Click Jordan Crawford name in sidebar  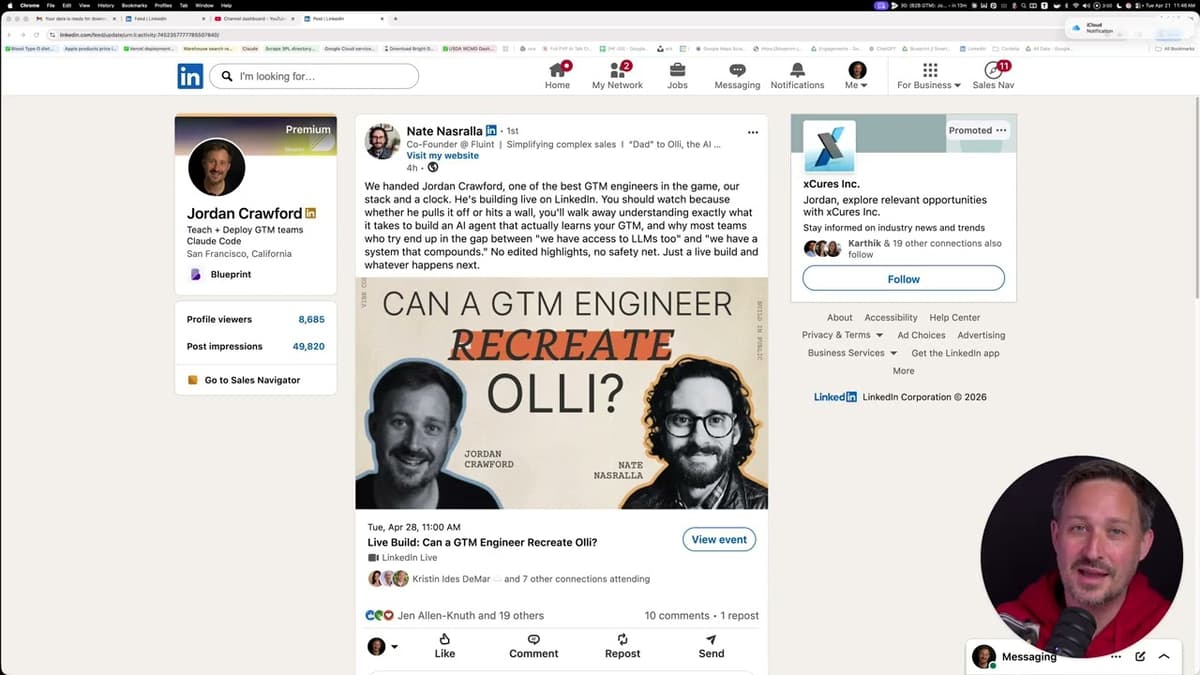point(244,213)
